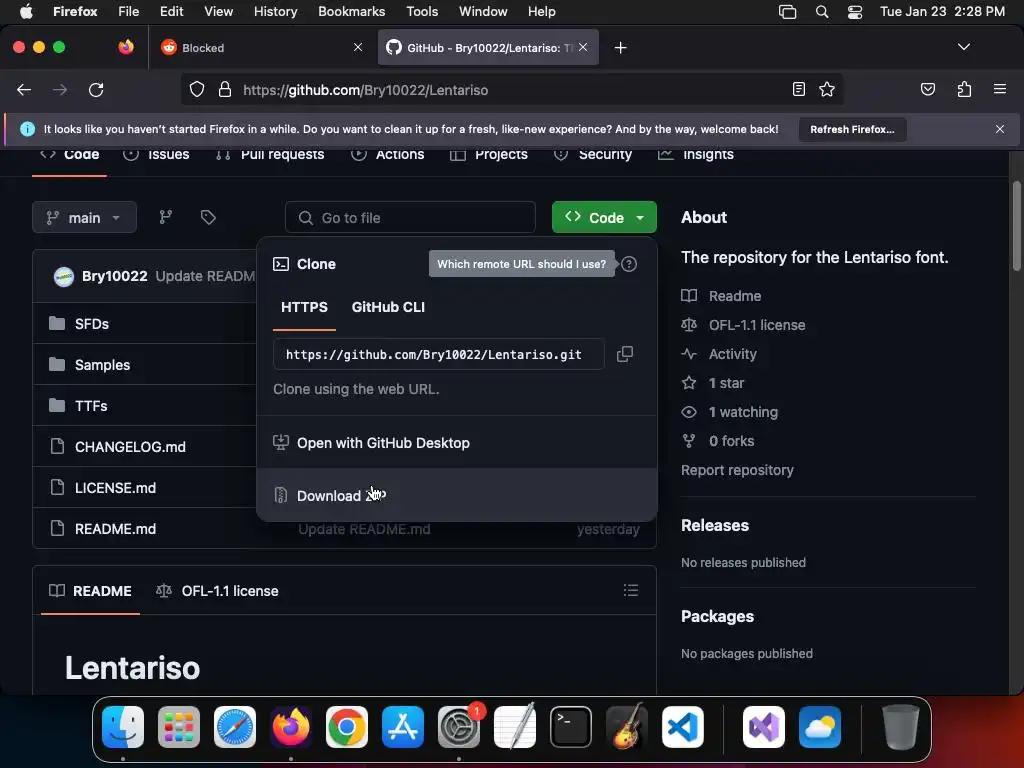Reload the current page
Image resolution: width=1024 pixels, height=768 pixels.
click(x=96, y=89)
